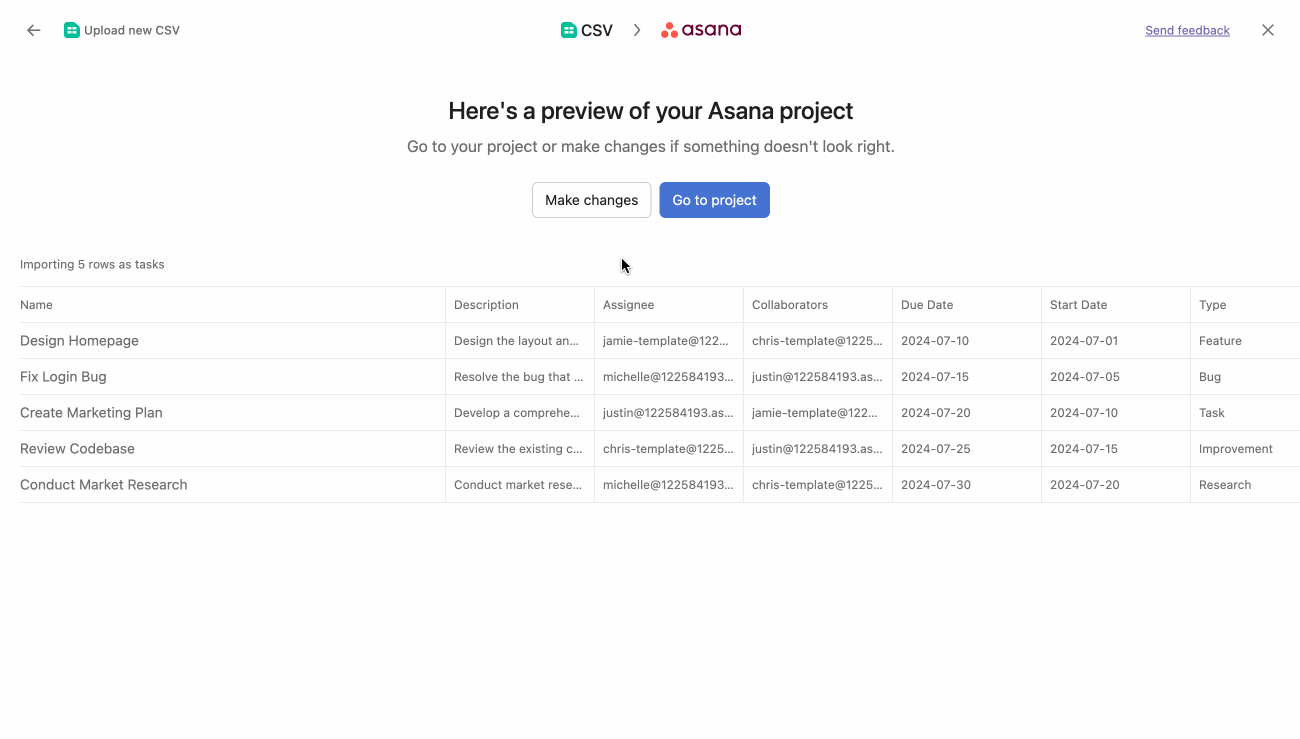Click the Type column header

point(1212,305)
